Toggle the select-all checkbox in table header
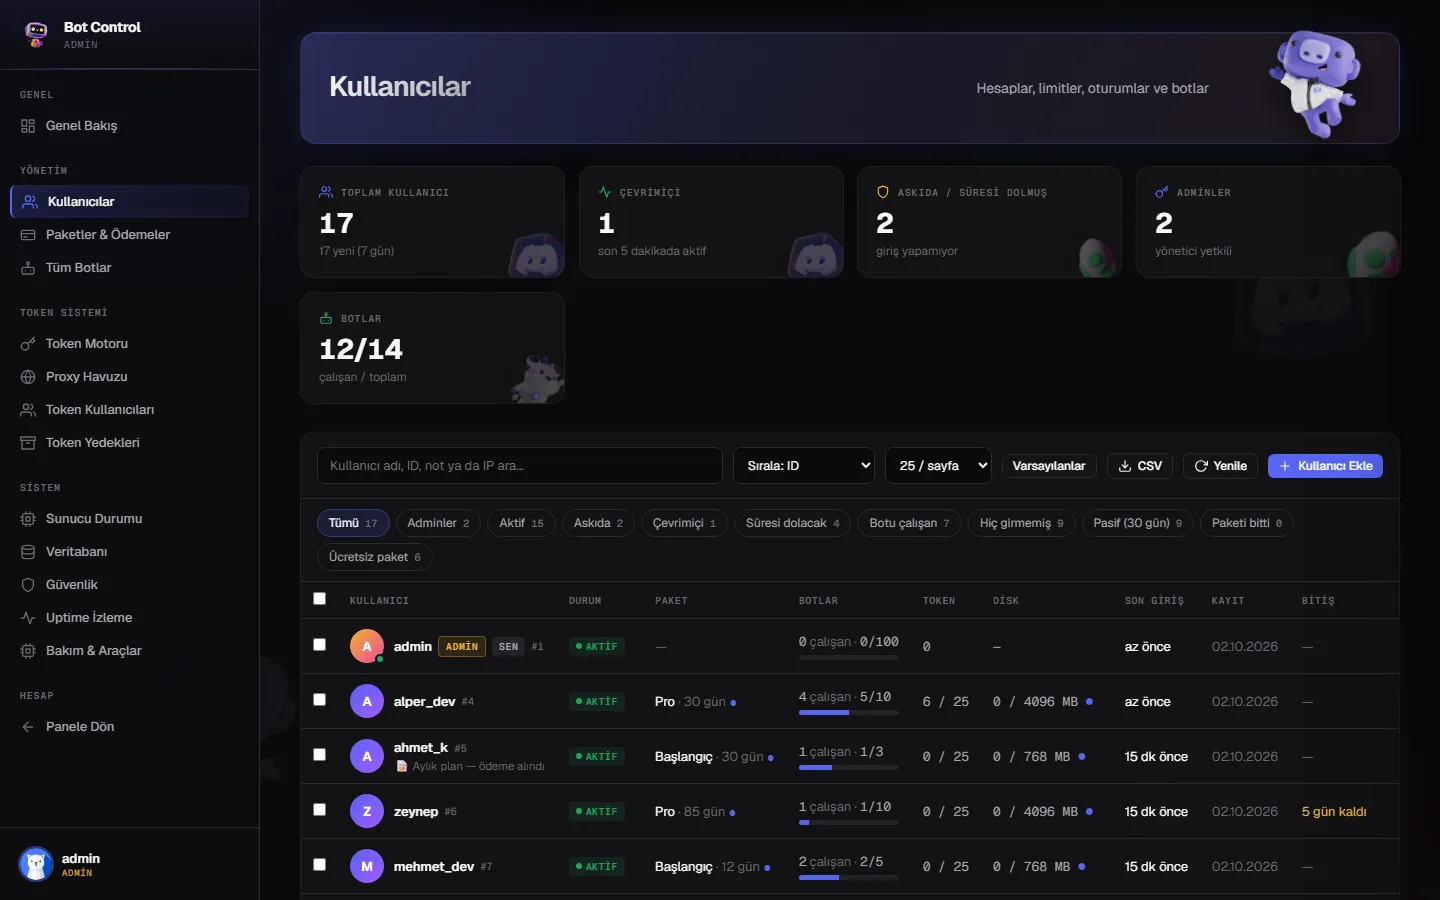The image size is (1440, 900). point(320,599)
